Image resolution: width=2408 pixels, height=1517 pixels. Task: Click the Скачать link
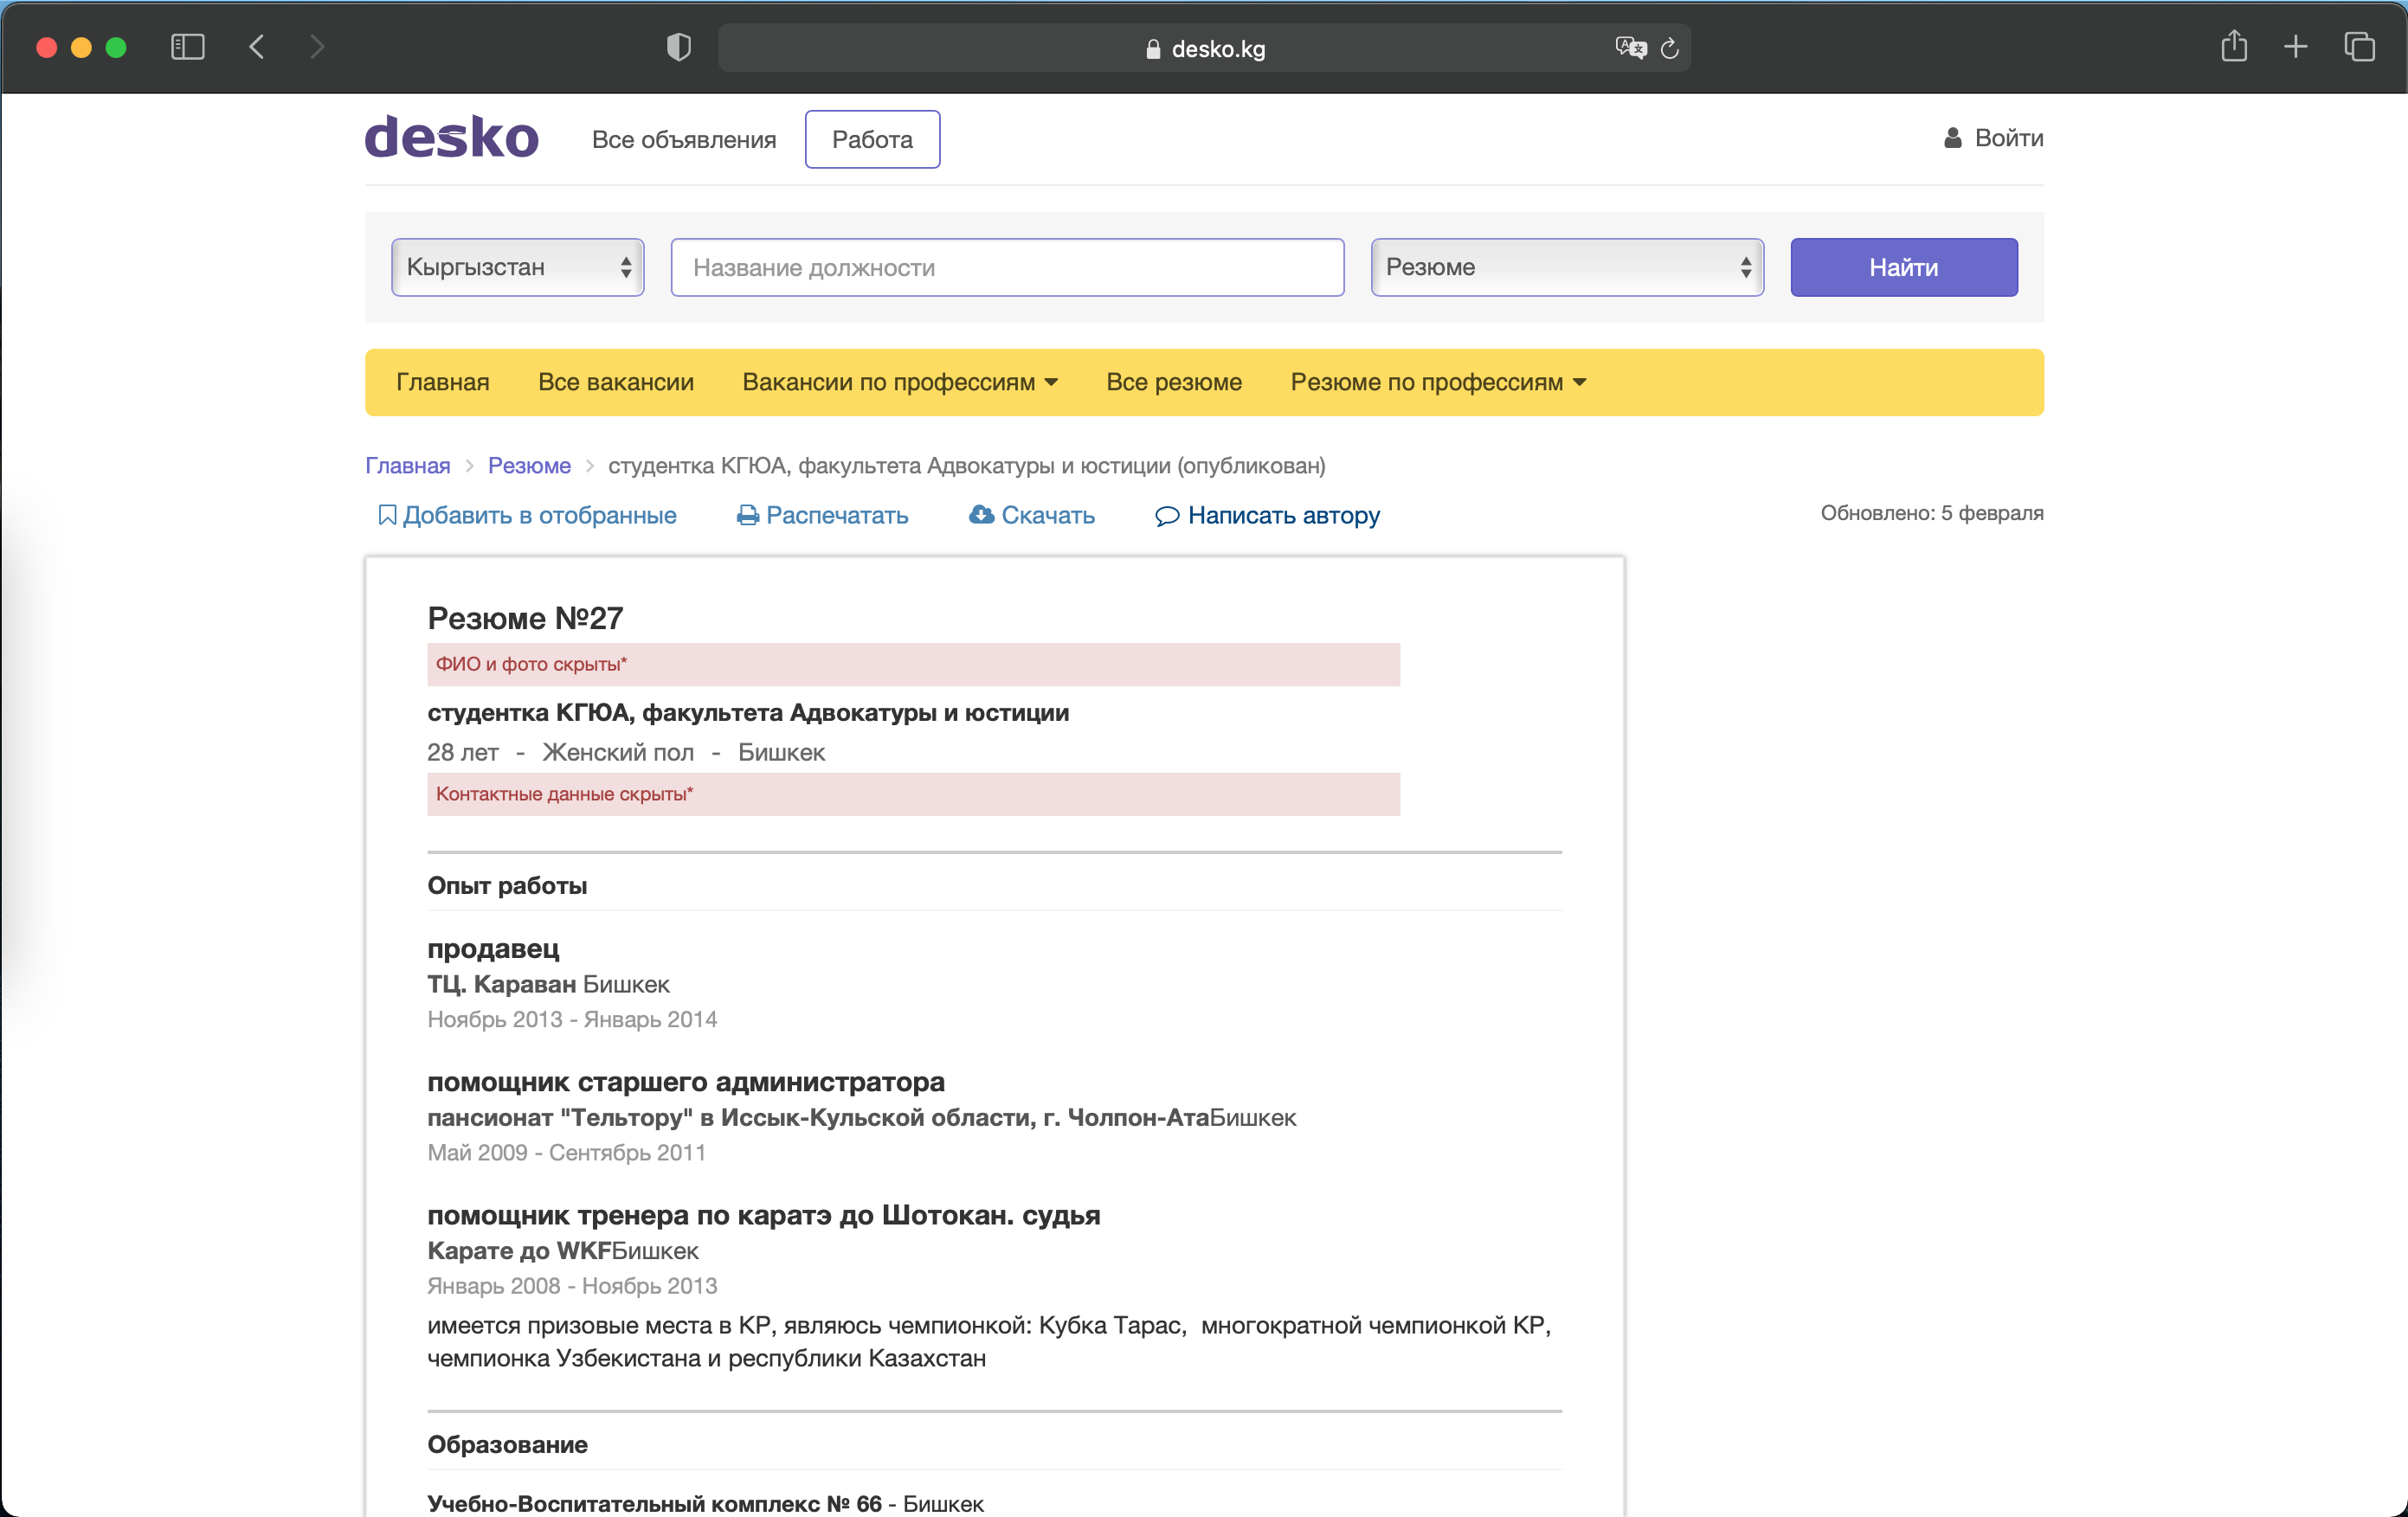point(1047,515)
